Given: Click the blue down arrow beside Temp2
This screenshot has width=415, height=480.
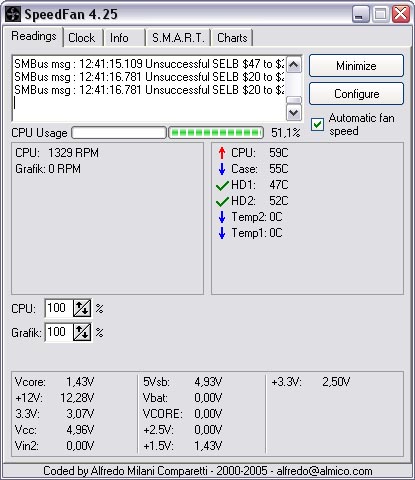Looking at the screenshot, I should (x=222, y=217).
